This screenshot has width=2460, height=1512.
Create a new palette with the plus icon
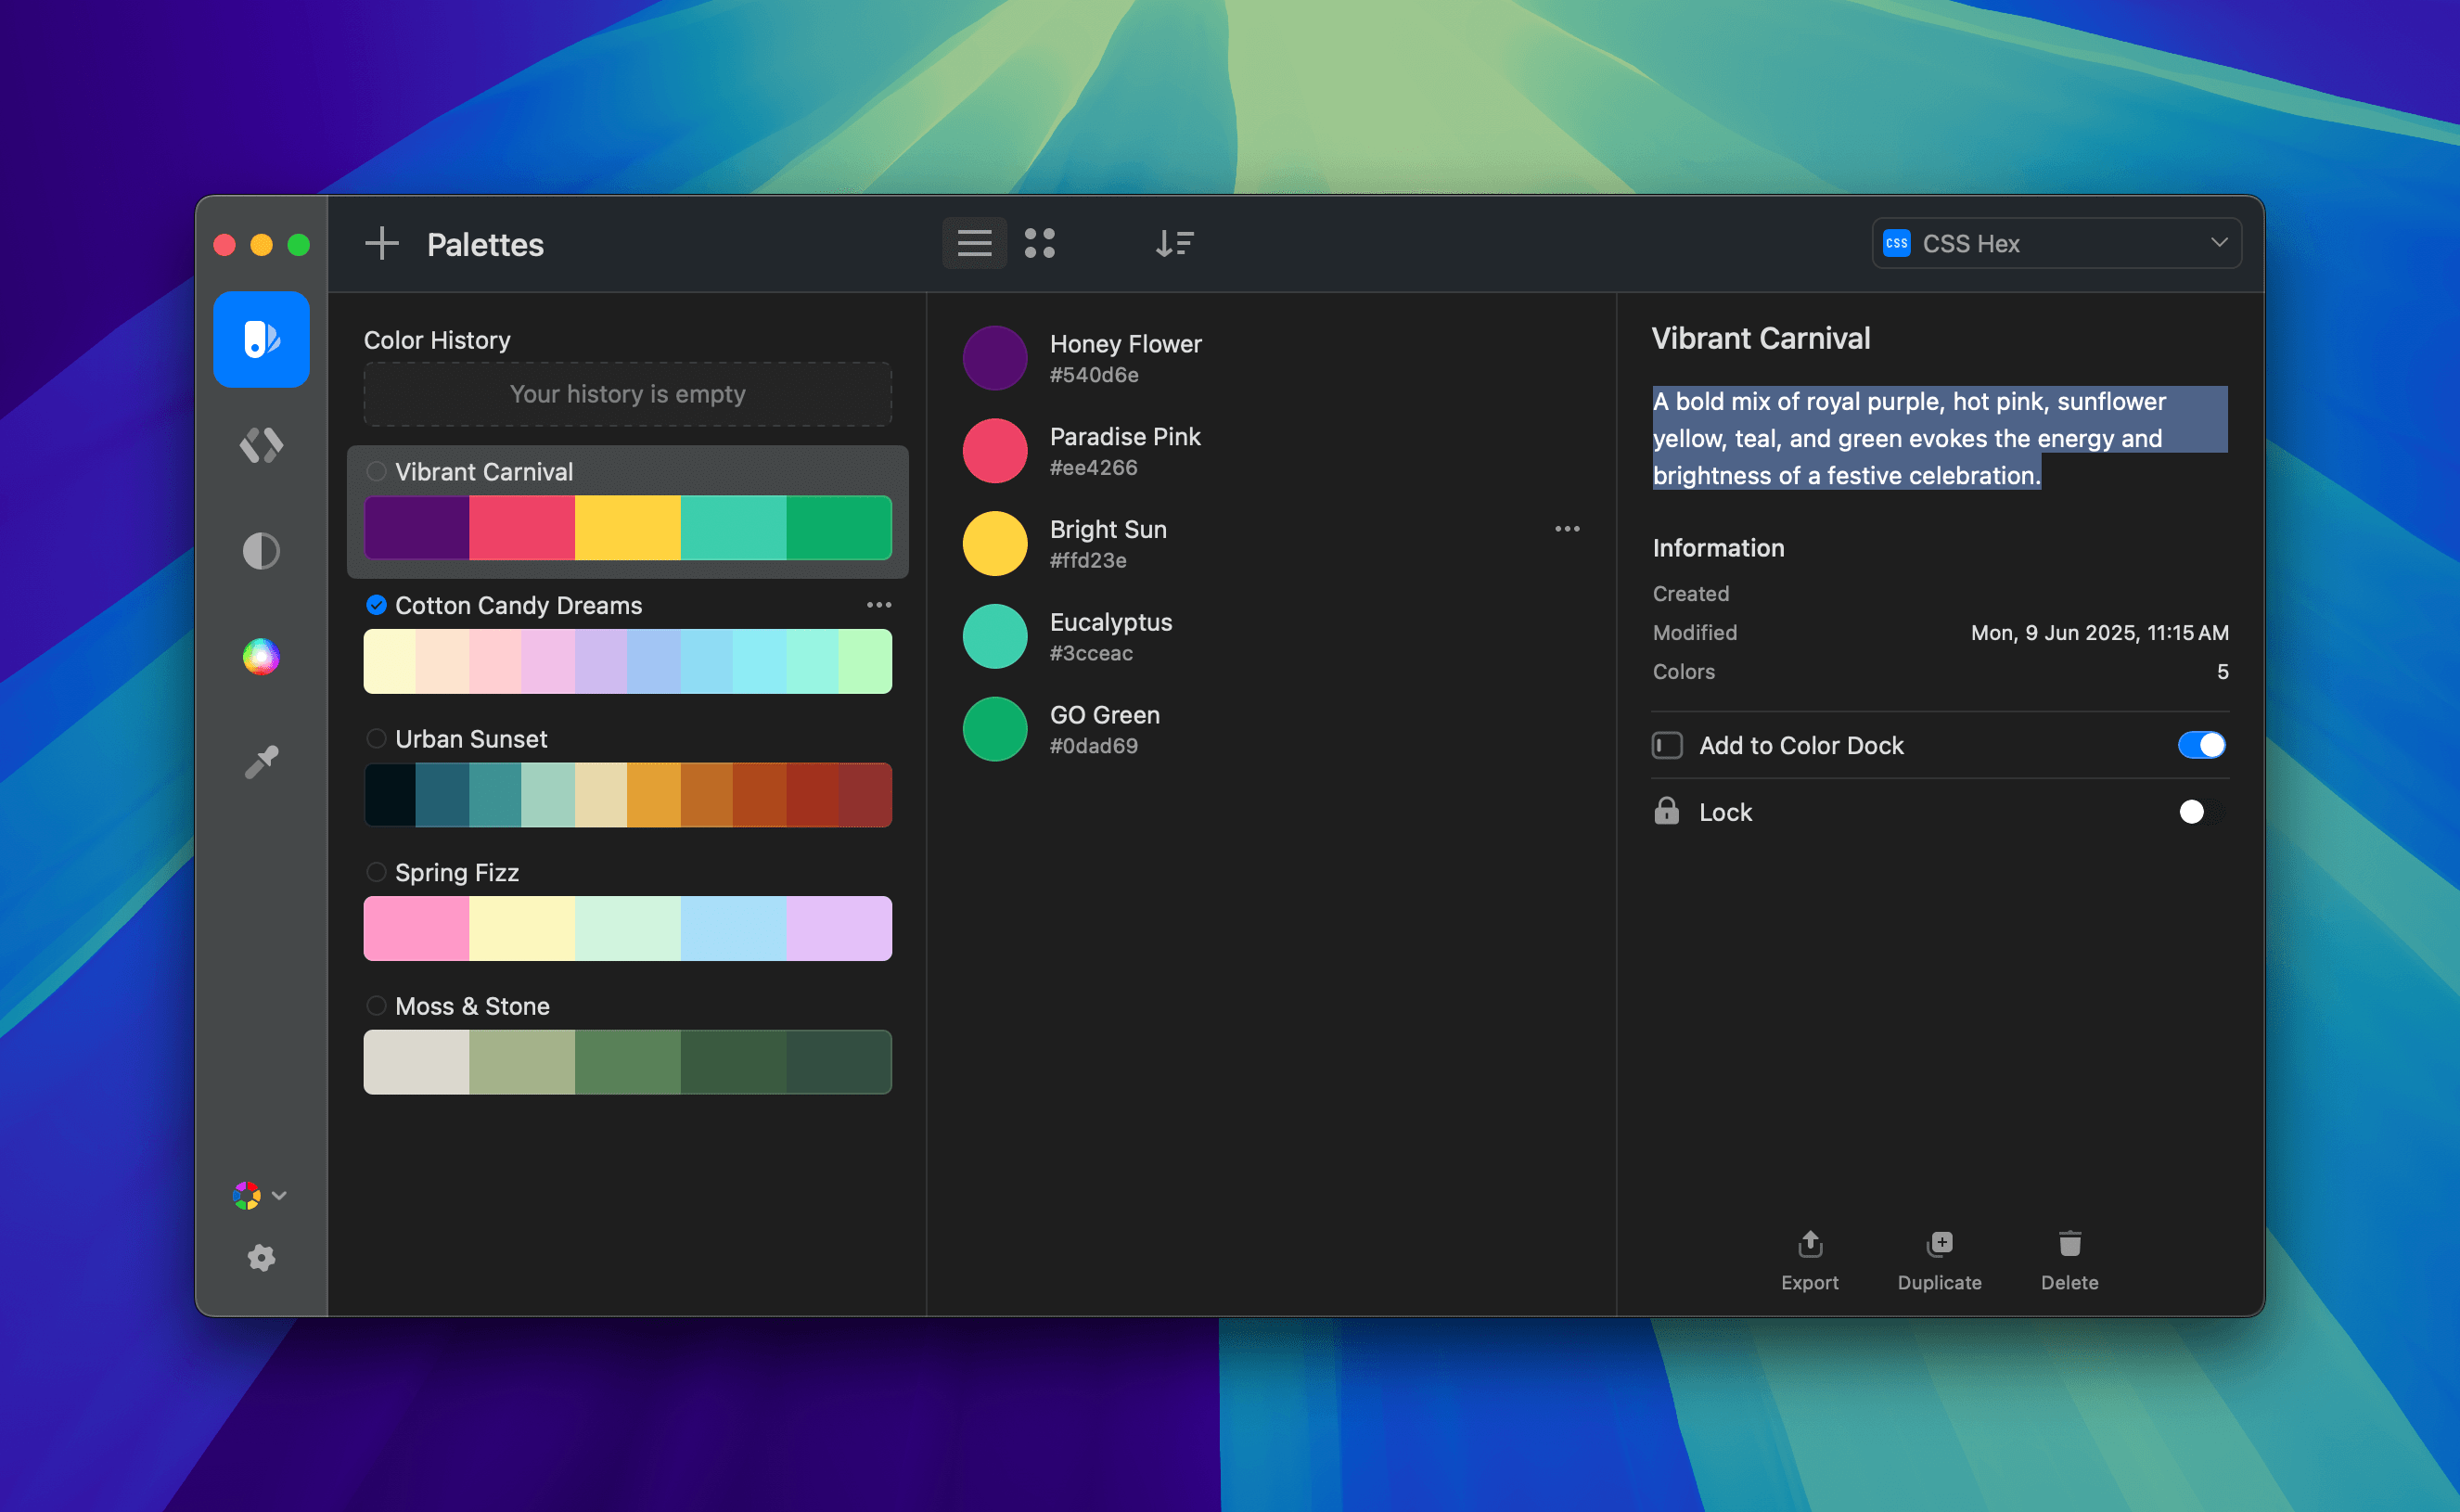[381, 243]
